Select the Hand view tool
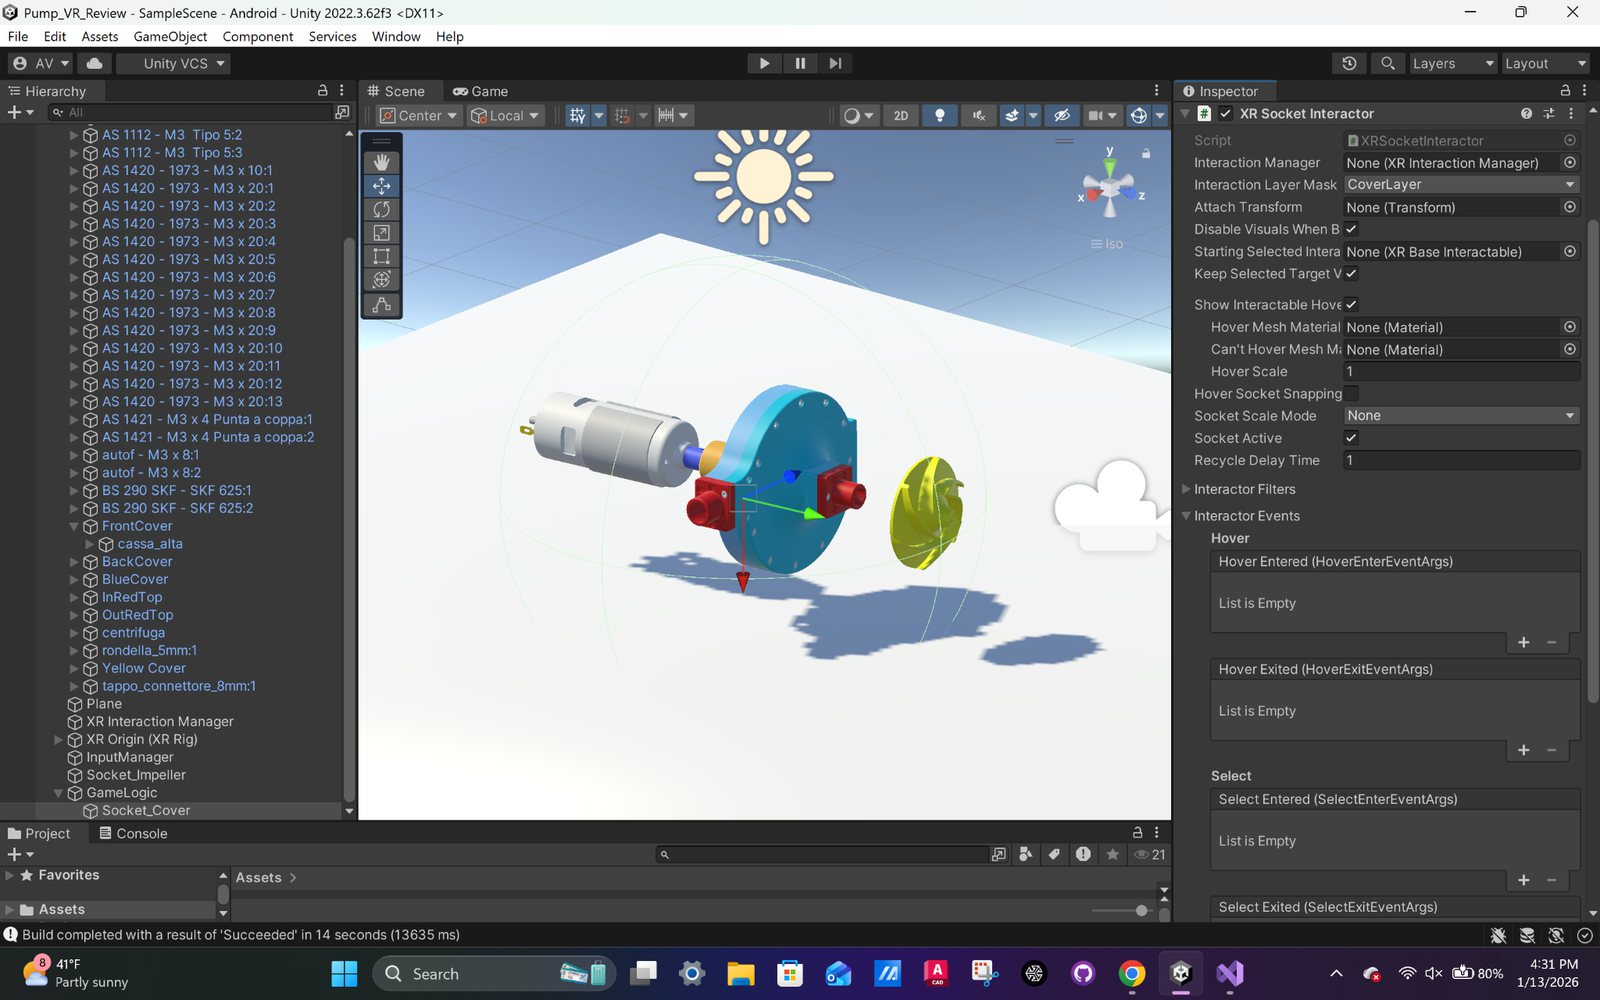 pos(381,162)
